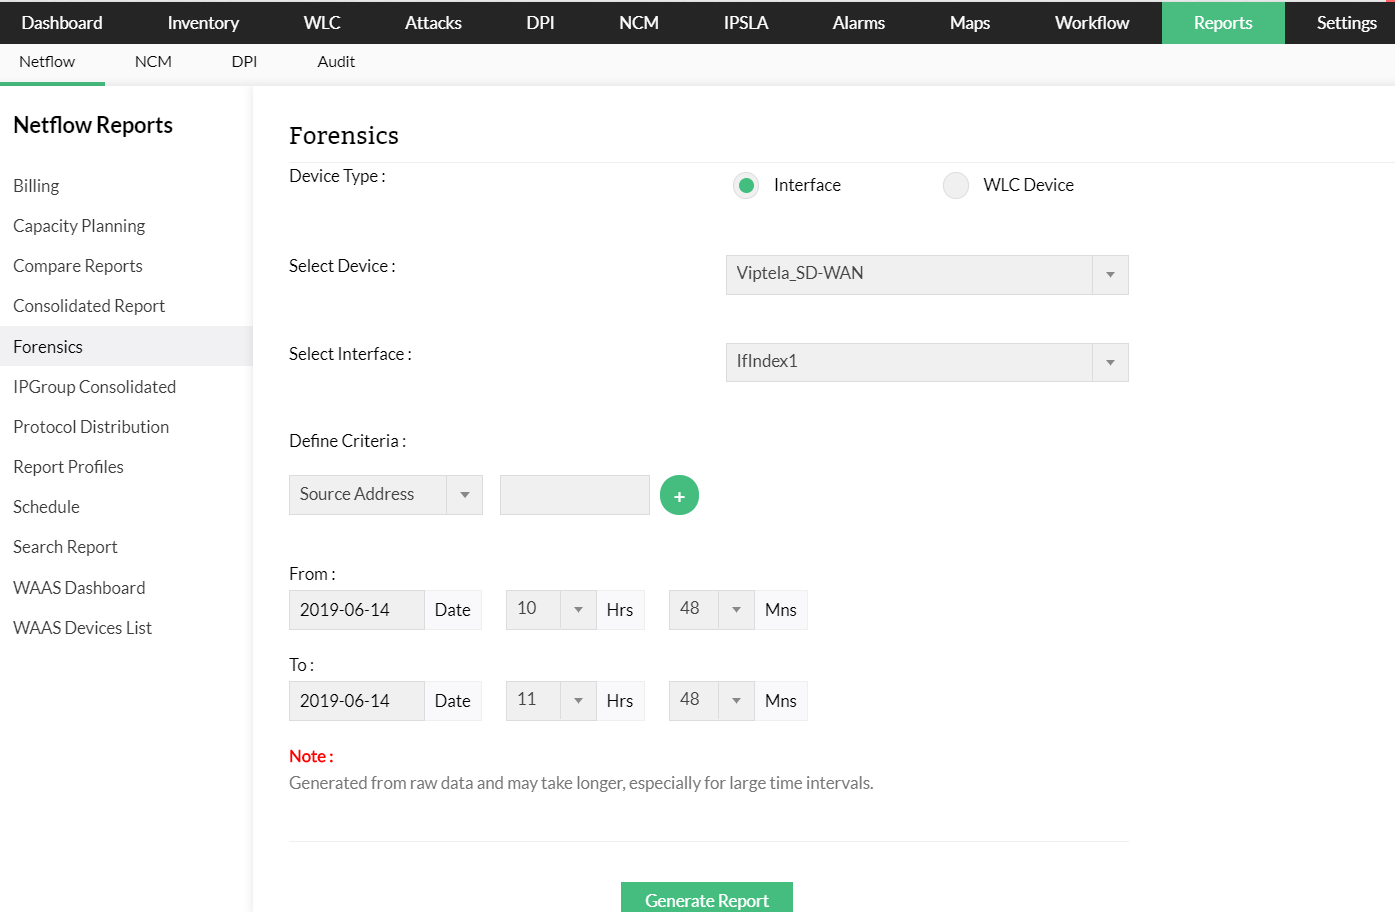Open the From hours dropdown
This screenshot has width=1395, height=912.
point(551,609)
